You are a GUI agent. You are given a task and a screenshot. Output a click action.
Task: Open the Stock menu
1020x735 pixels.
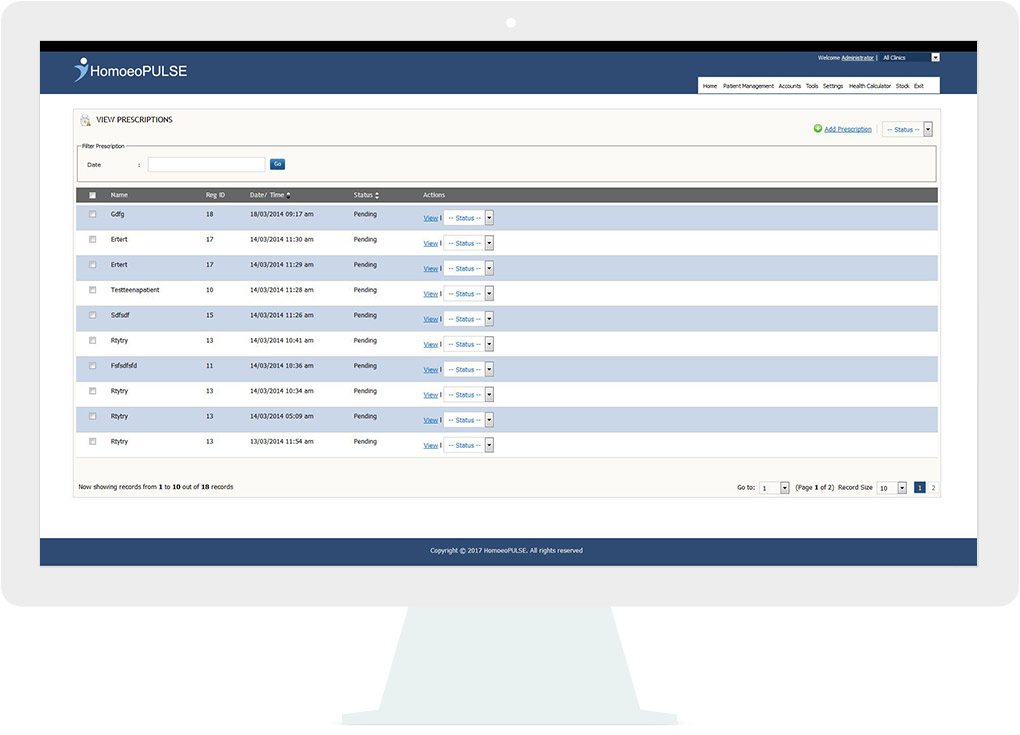(902, 86)
